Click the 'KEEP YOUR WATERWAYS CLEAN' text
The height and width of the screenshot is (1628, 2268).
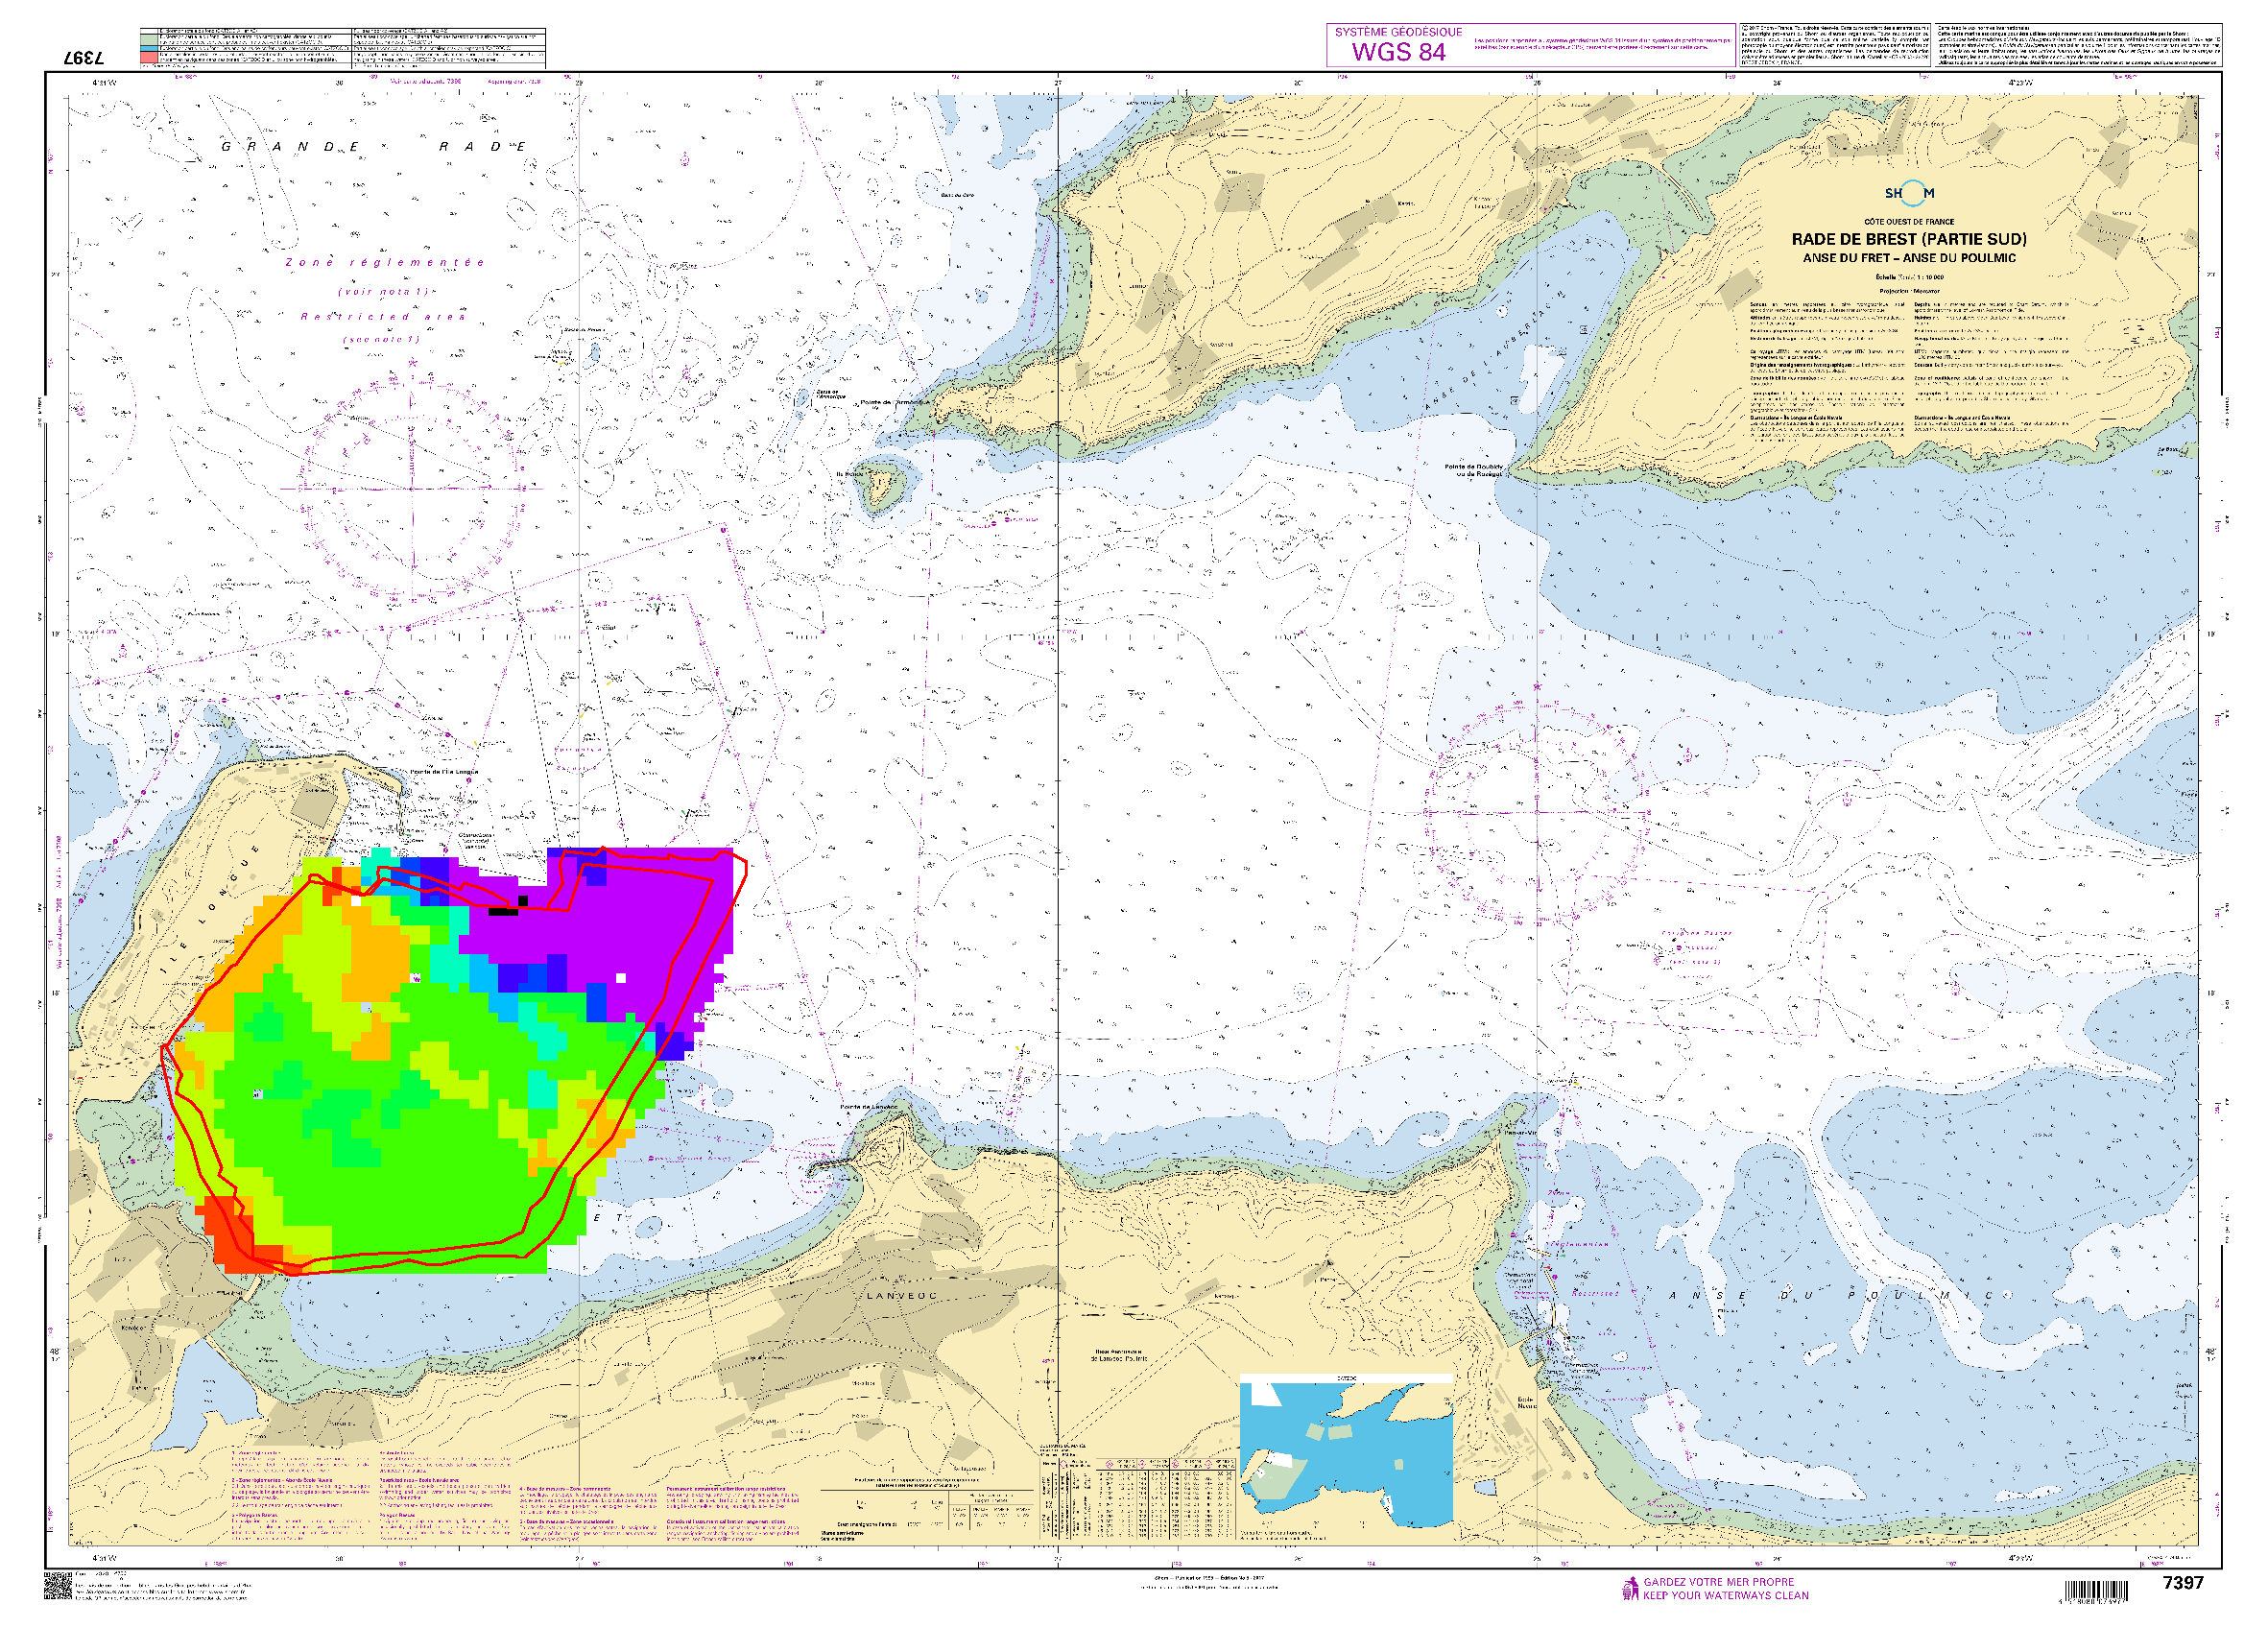(x=1725, y=1595)
